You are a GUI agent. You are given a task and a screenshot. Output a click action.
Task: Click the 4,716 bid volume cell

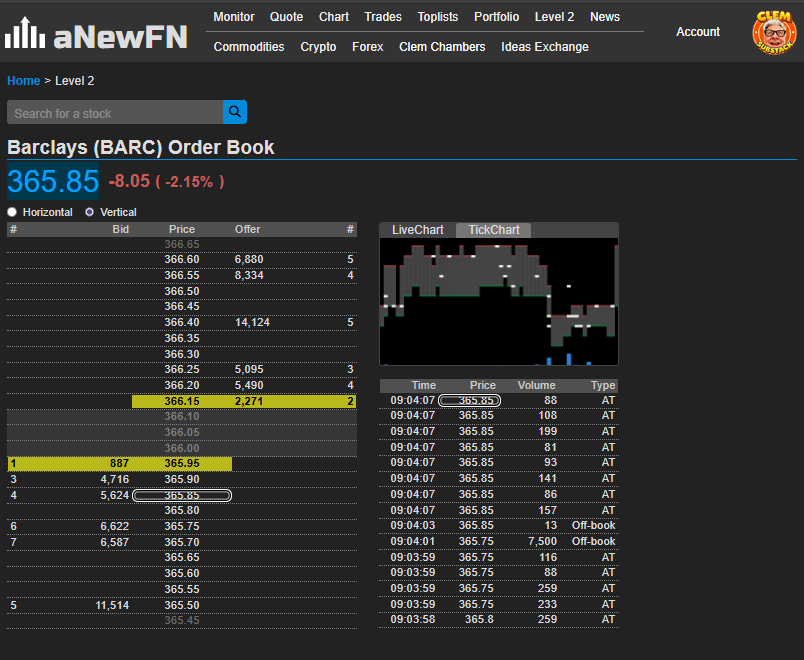tap(115, 479)
